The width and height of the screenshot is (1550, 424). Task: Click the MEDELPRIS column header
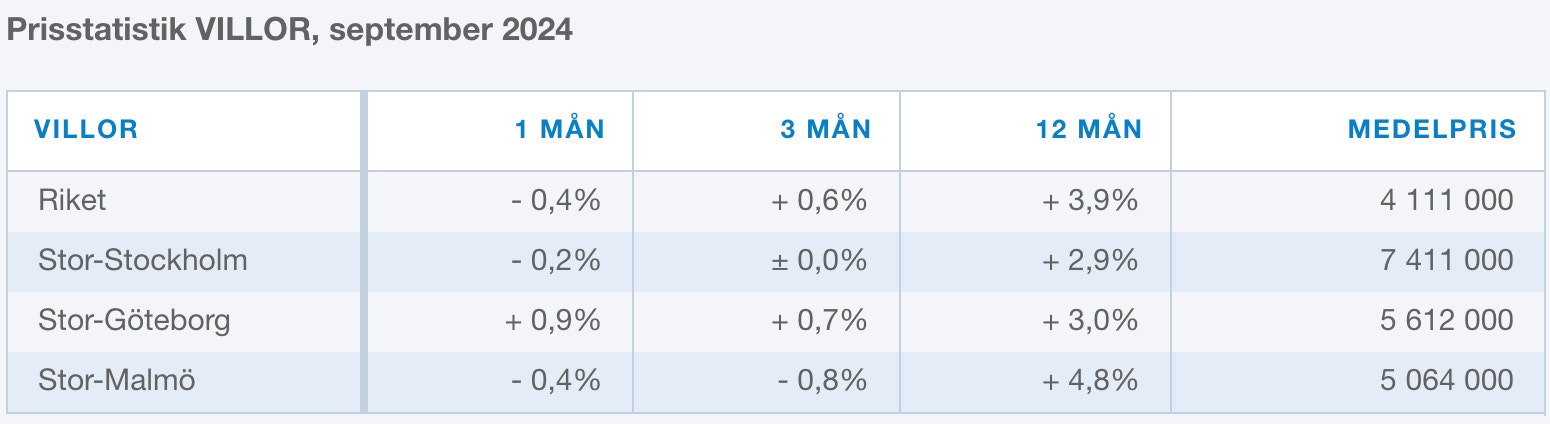coord(1432,129)
